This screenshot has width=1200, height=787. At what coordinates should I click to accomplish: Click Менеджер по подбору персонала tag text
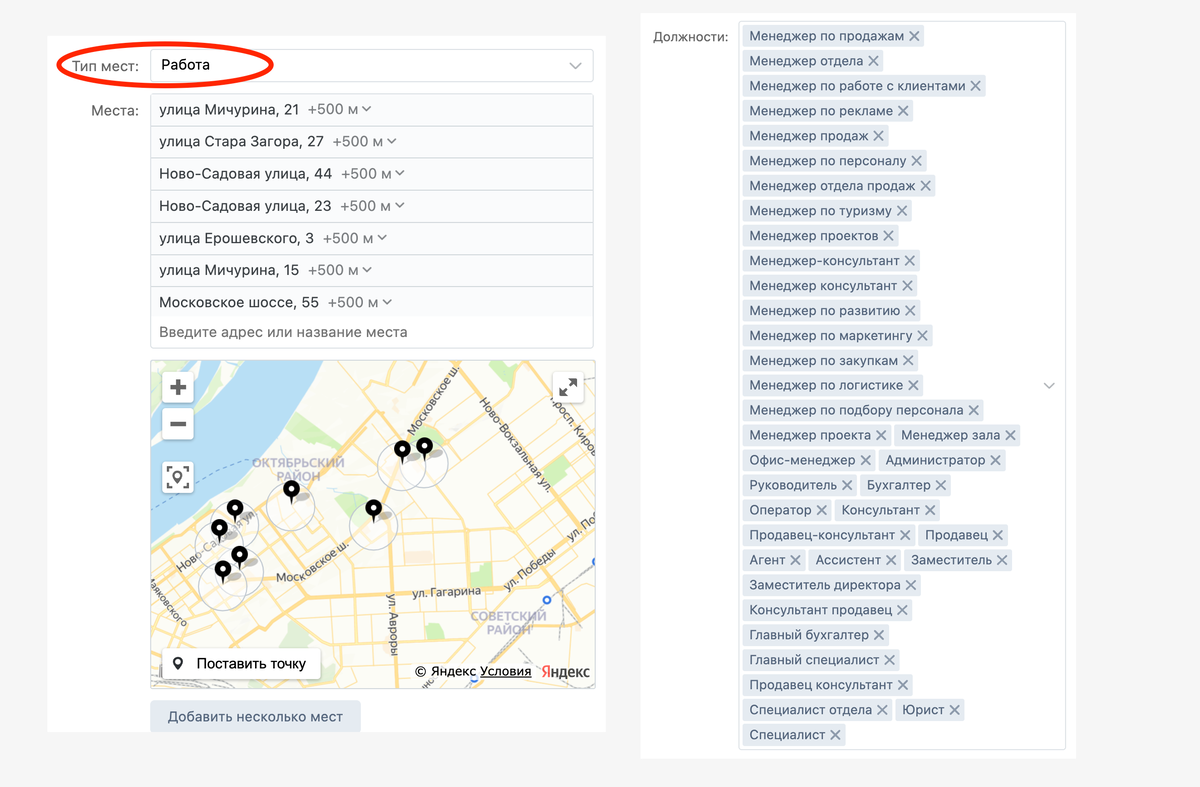(856, 410)
